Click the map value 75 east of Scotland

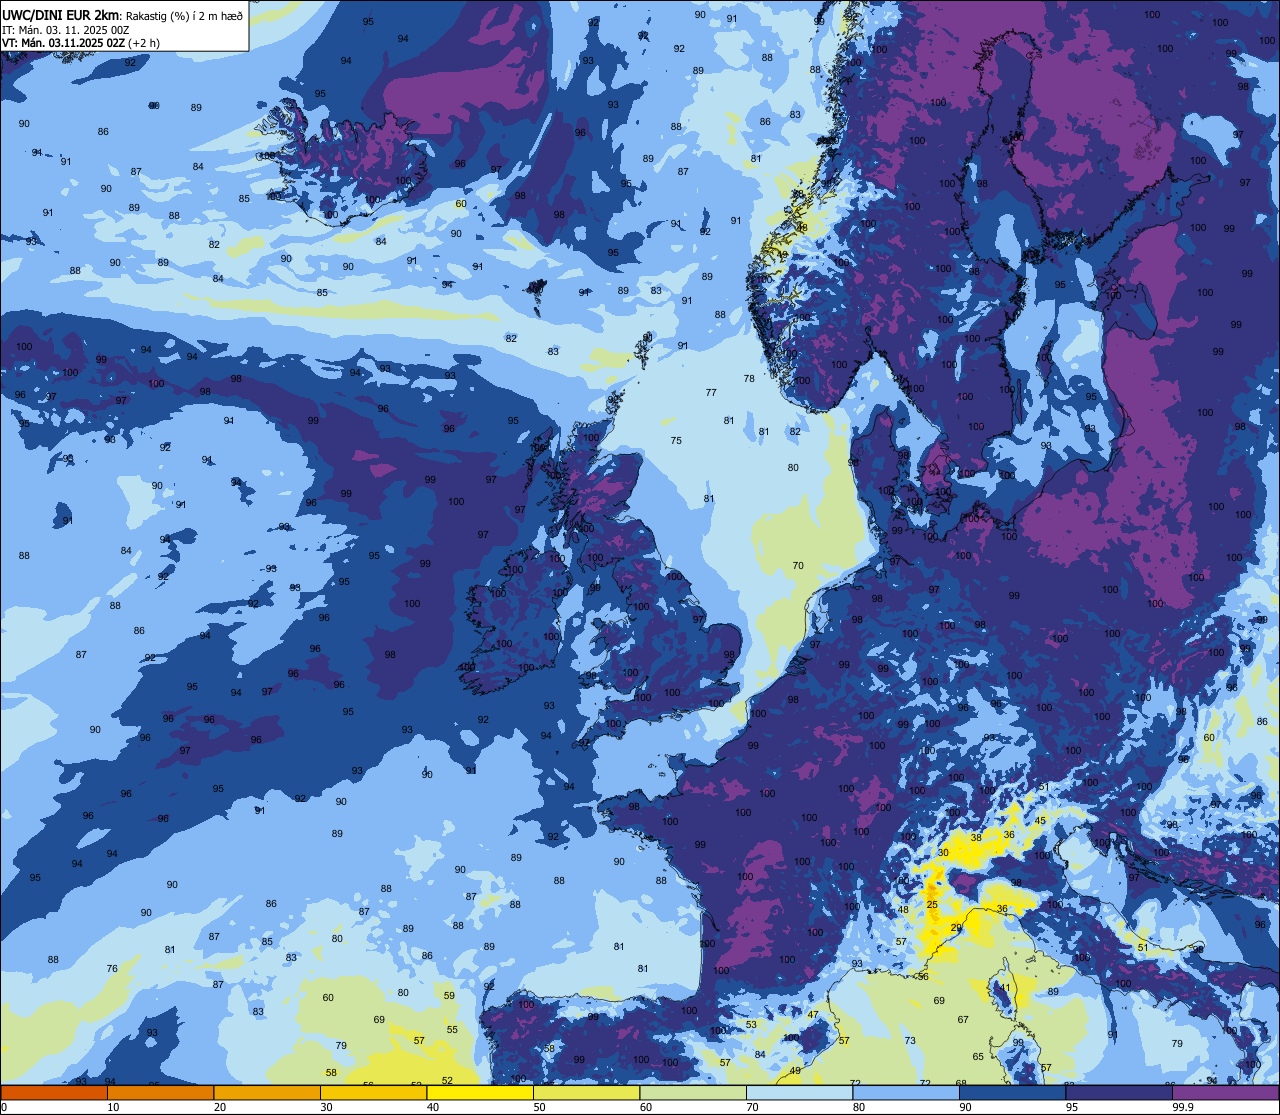pyautogui.click(x=676, y=441)
